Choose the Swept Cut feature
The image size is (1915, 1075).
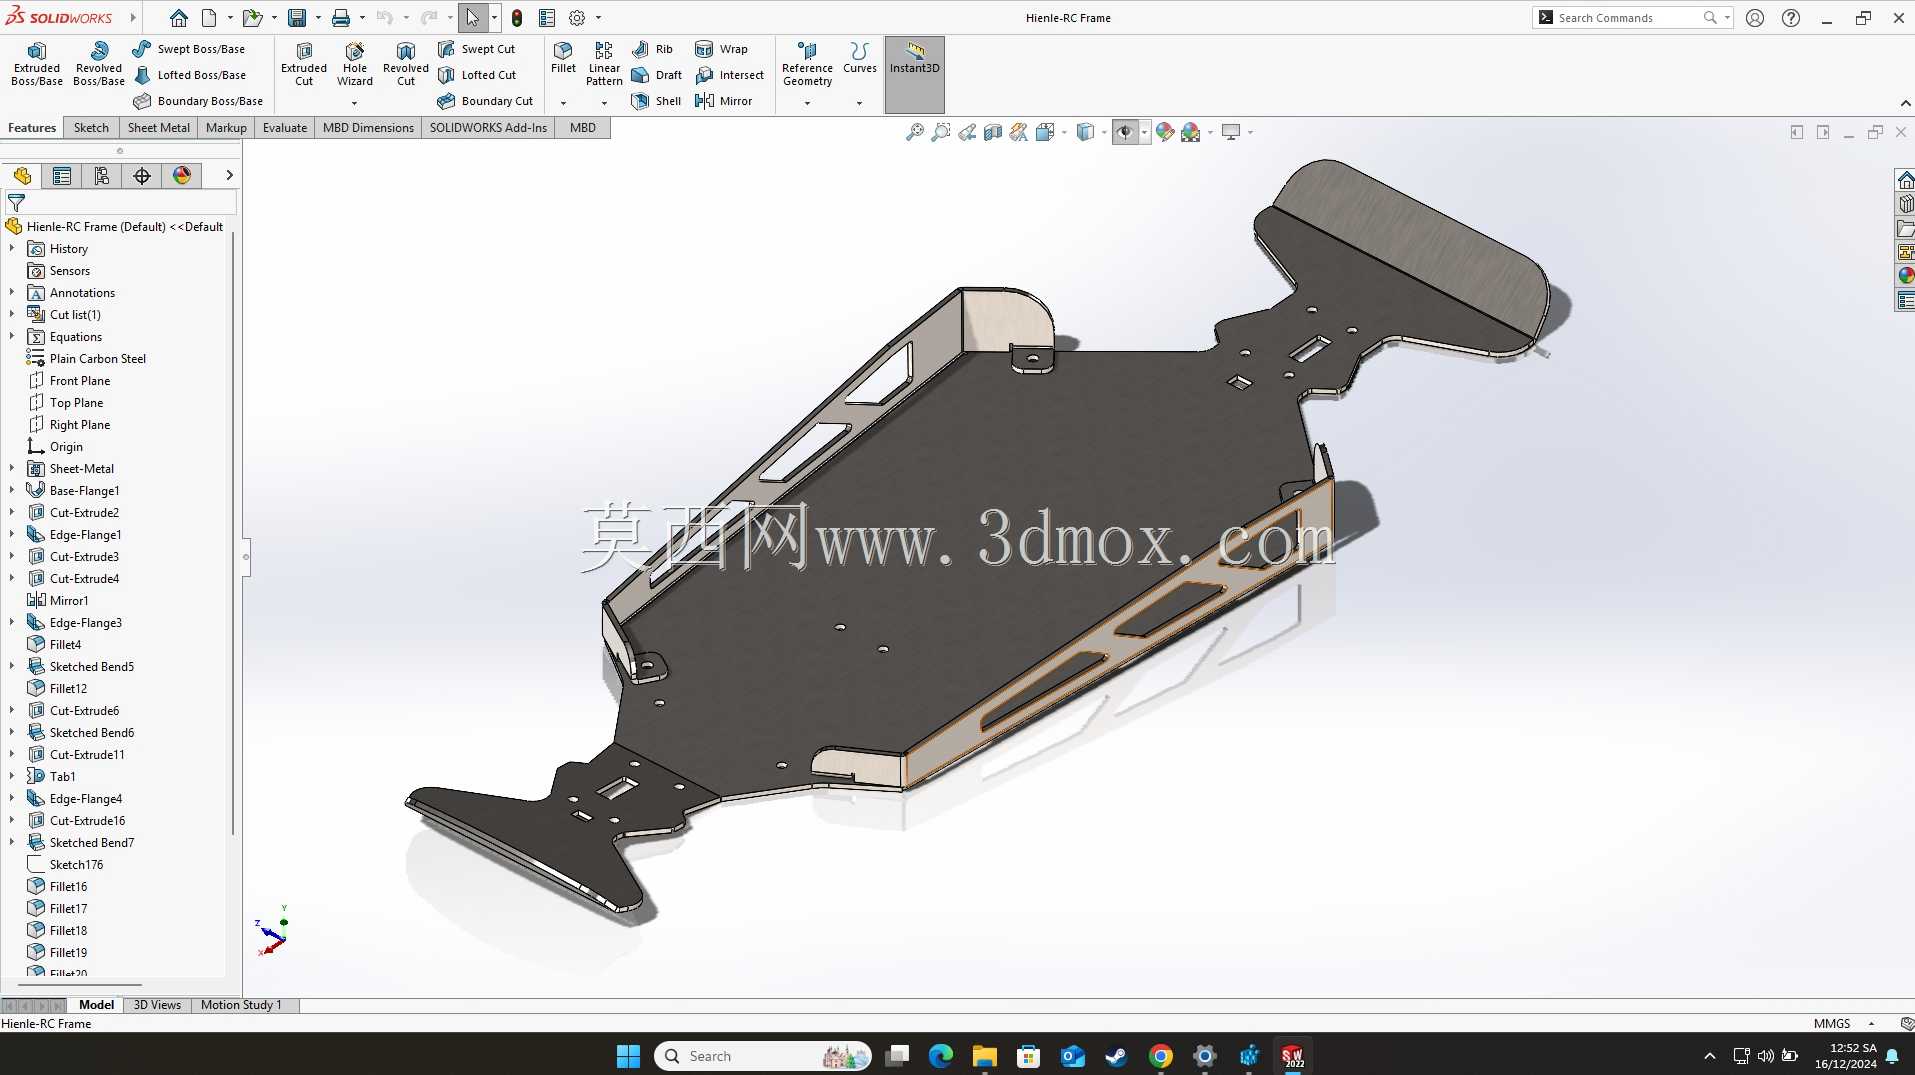click(x=476, y=49)
